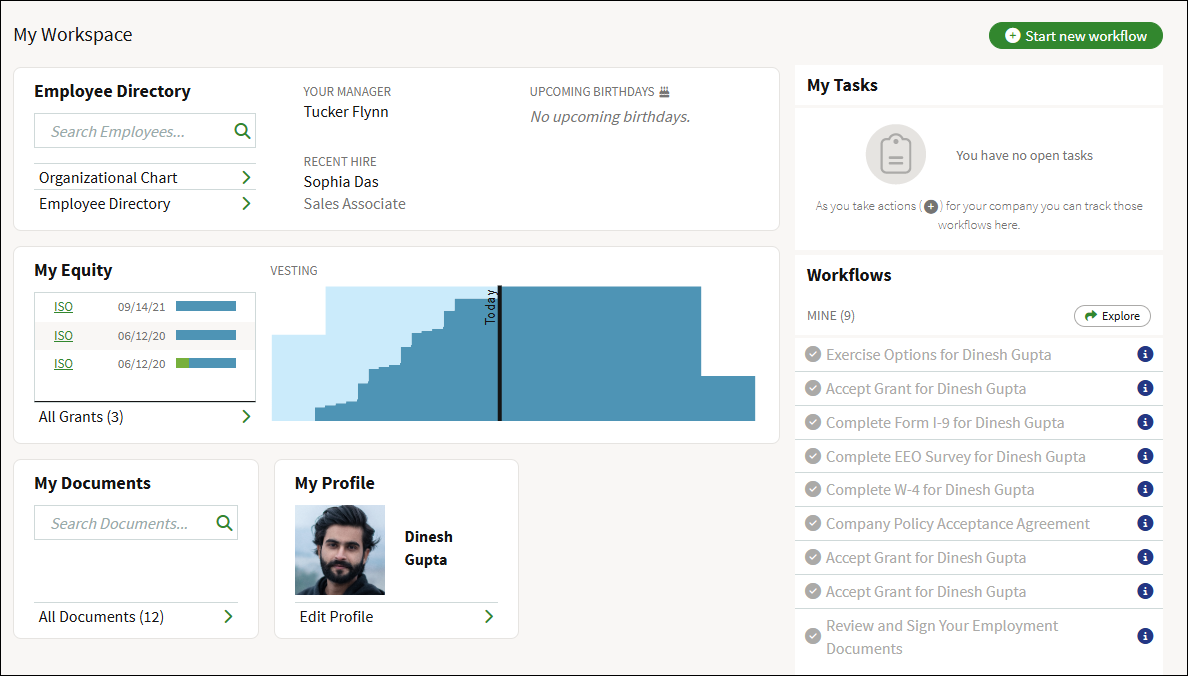1188x676 pixels.
Task: Open All Grants (3) chevron arrow
Action: point(246,416)
